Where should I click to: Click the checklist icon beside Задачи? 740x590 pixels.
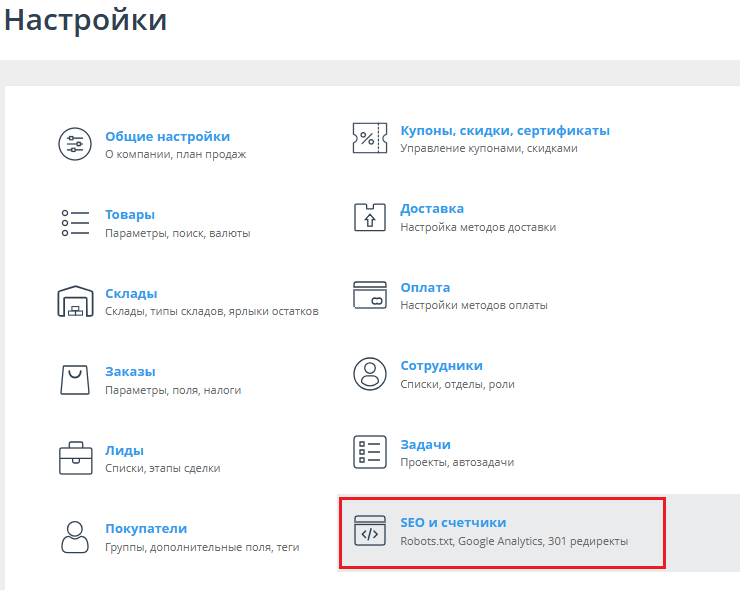pyautogui.click(x=370, y=452)
